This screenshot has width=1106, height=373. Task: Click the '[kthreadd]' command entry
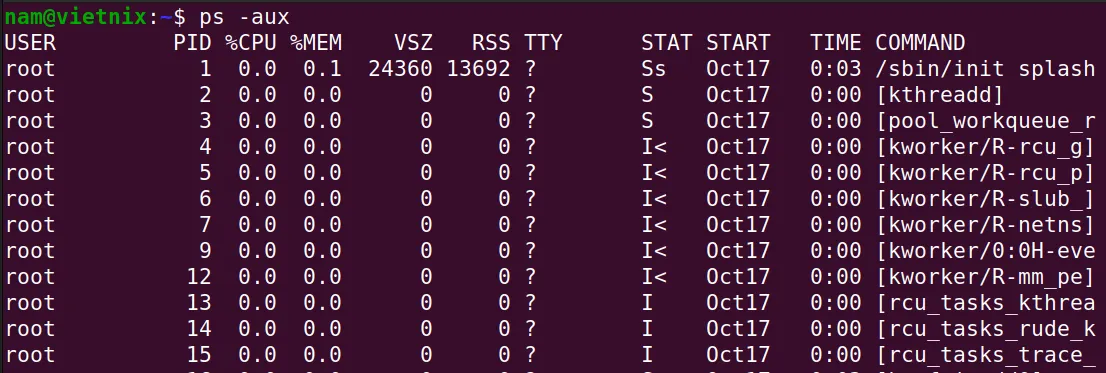click(940, 95)
